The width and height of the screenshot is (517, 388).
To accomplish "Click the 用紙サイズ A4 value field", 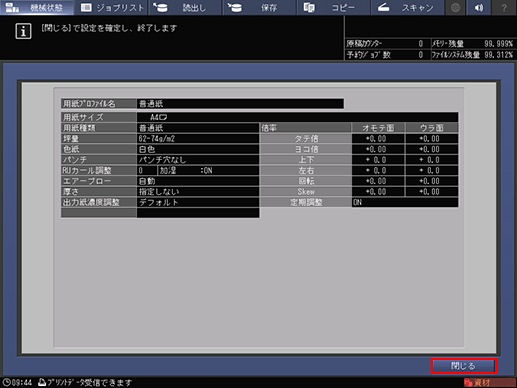I will (297, 117).
